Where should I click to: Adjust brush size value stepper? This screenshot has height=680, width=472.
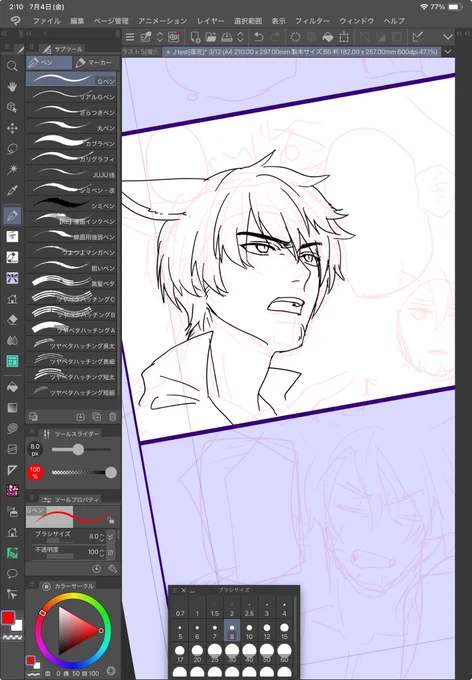click(102, 537)
